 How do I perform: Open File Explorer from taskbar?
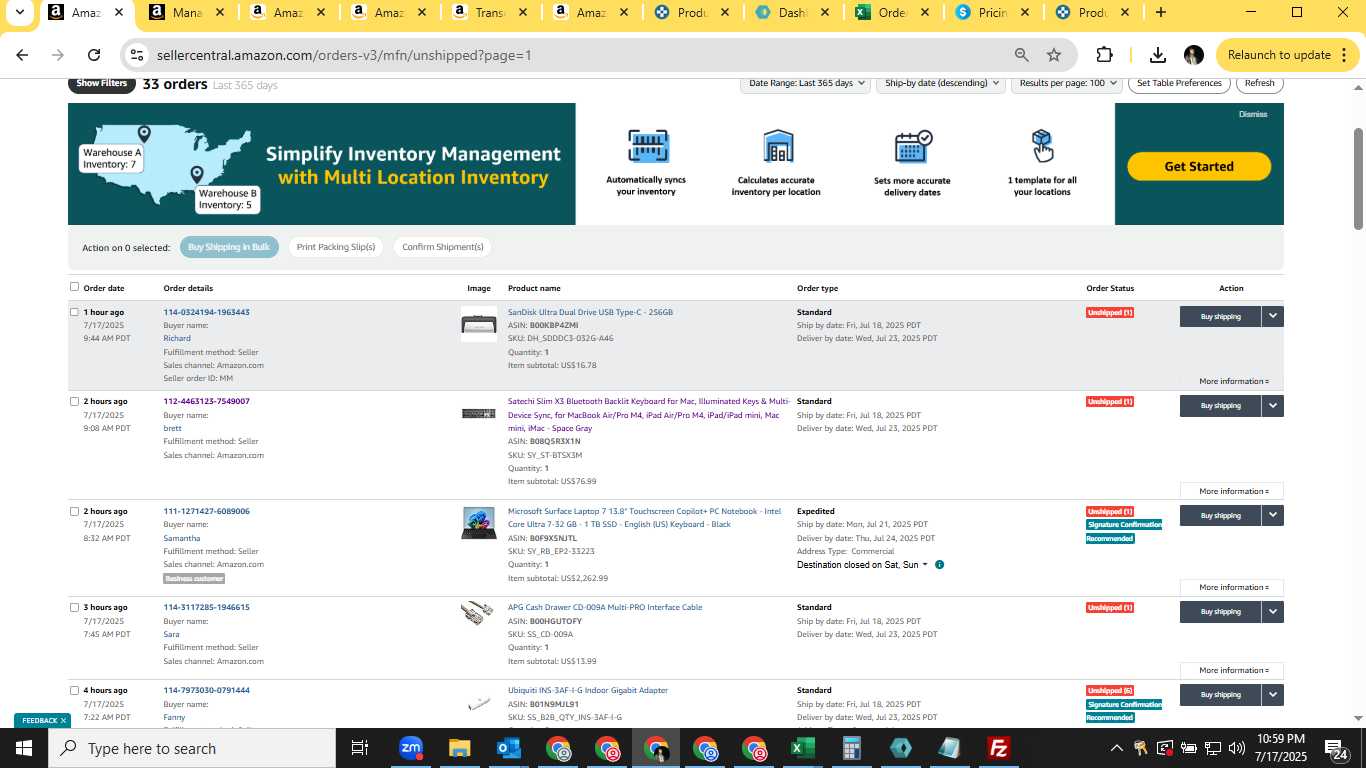coord(459,748)
